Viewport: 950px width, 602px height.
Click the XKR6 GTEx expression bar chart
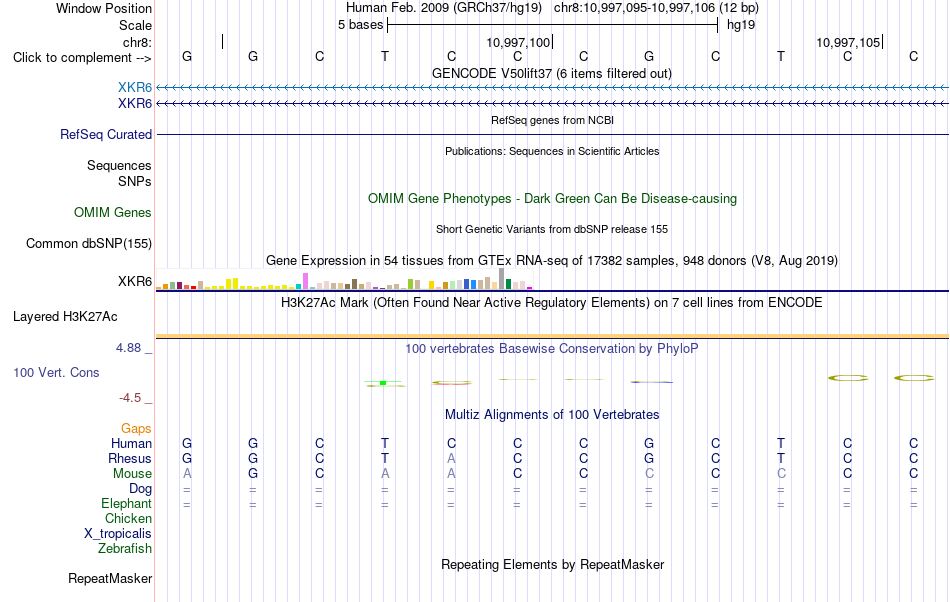pyautogui.click(x=344, y=279)
